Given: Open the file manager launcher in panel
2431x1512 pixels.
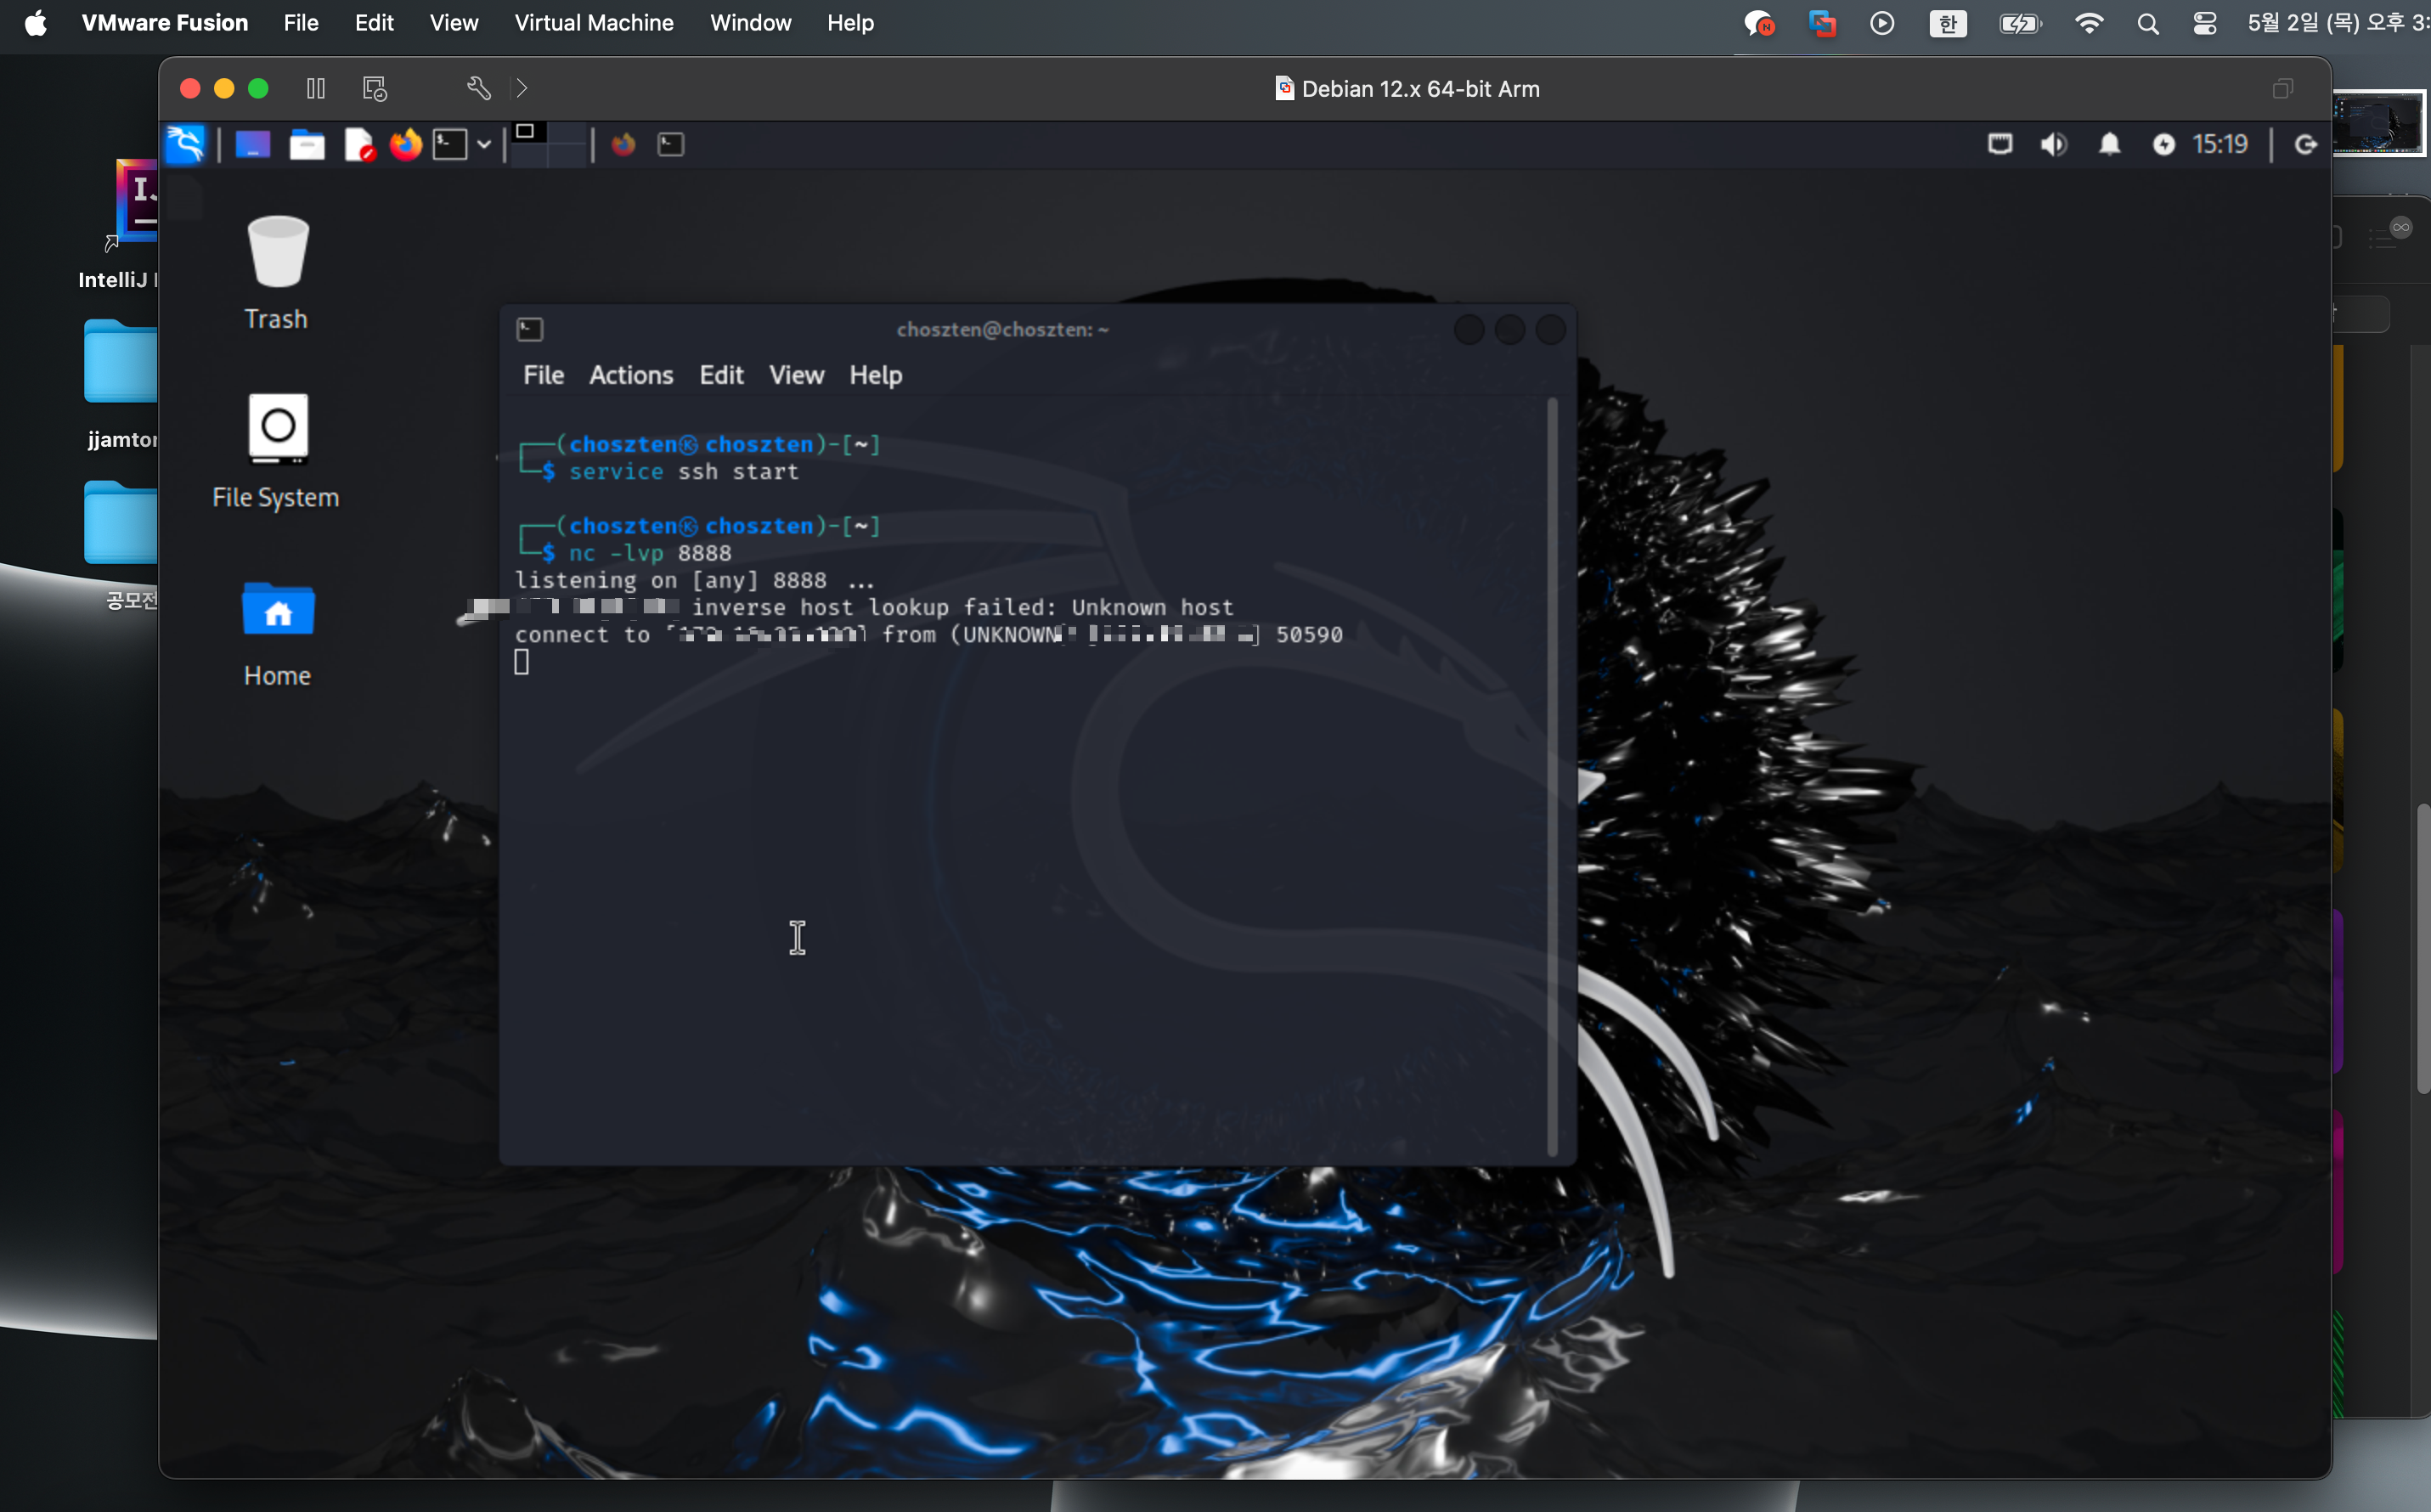Looking at the screenshot, I should (307, 146).
